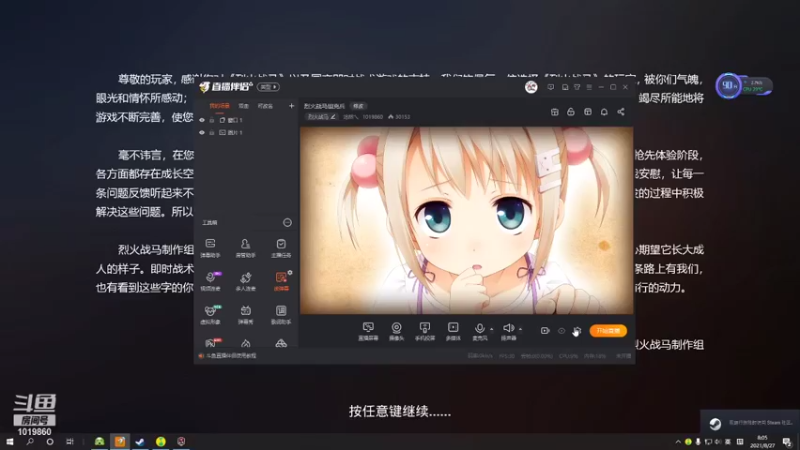Open the multi-person mic-link tool icon
This screenshot has width=800, height=450.
click(x=245, y=281)
